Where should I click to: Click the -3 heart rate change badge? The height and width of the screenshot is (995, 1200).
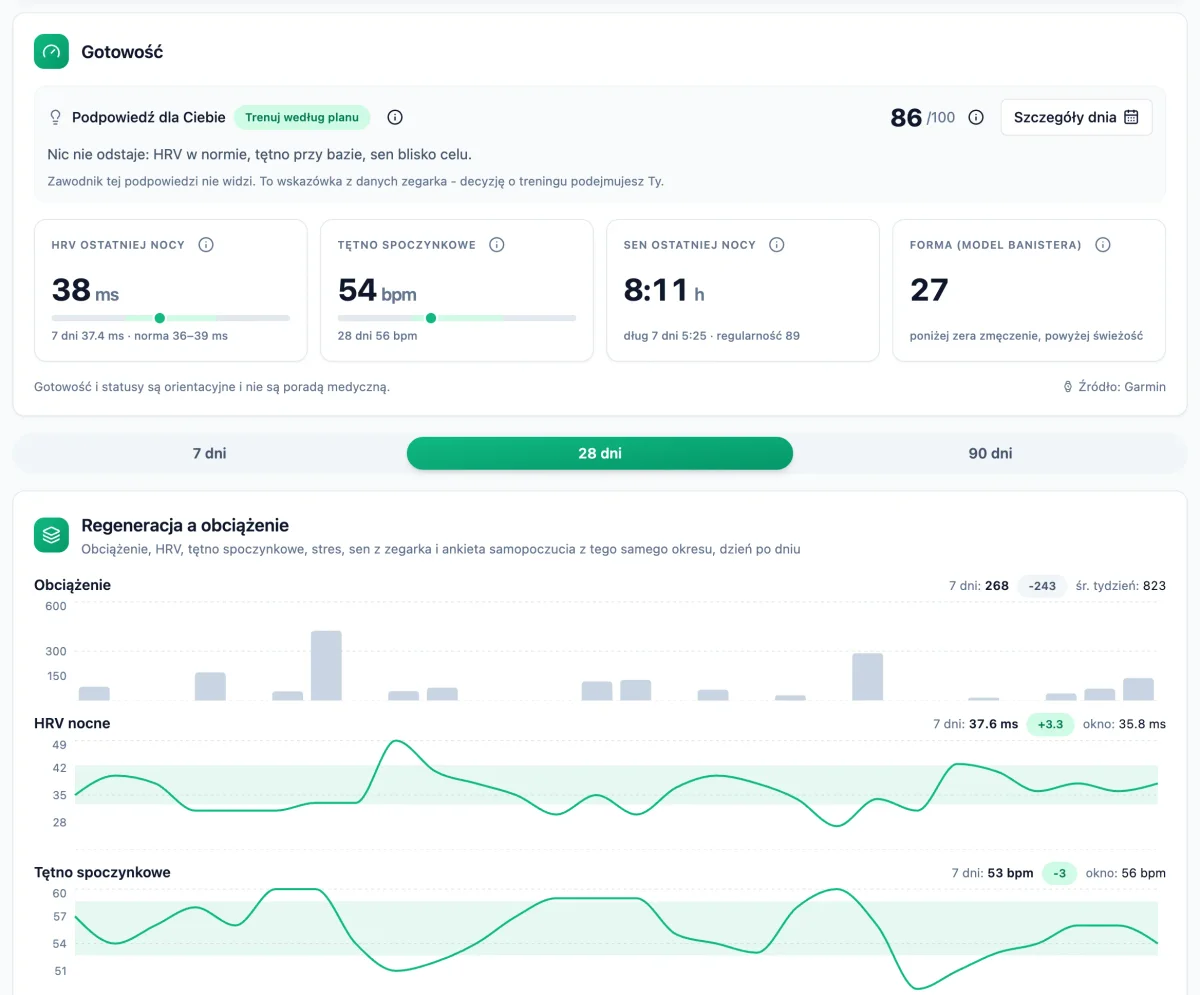pyautogui.click(x=1059, y=873)
